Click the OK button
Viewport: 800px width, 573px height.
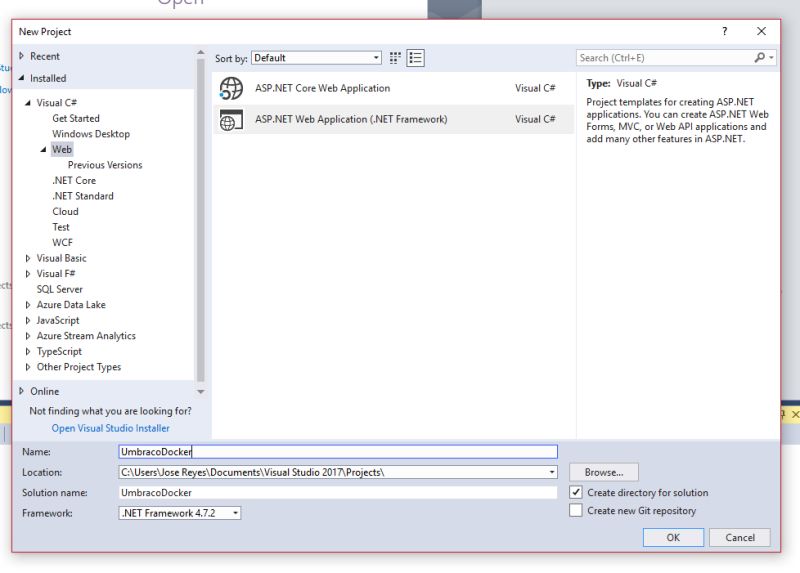tap(673, 537)
